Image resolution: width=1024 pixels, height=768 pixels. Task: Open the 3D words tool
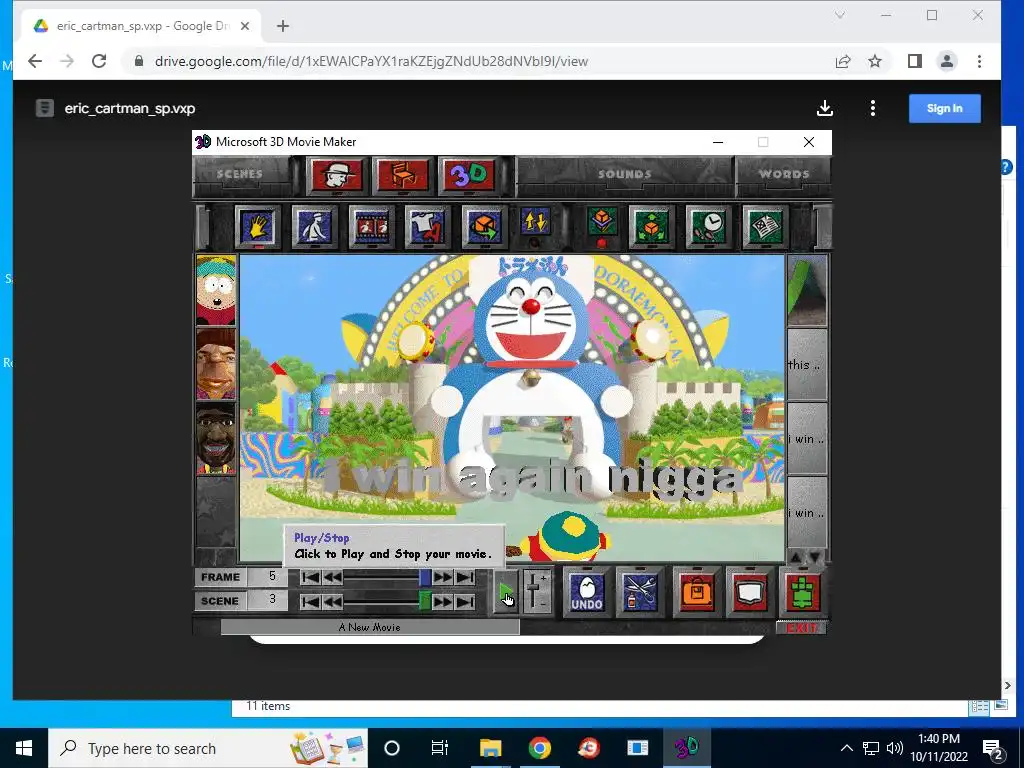click(469, 175)
